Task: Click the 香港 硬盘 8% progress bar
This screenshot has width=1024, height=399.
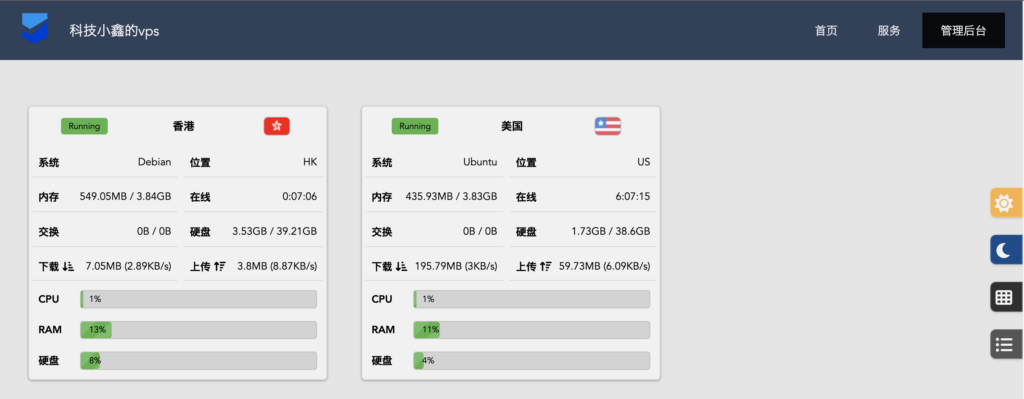Action: [199, 360]
